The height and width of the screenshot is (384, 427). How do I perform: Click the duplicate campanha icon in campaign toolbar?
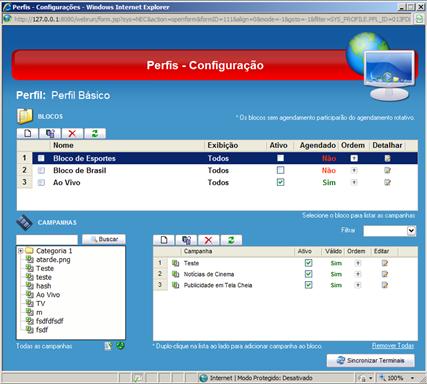[x=186, y=240]
